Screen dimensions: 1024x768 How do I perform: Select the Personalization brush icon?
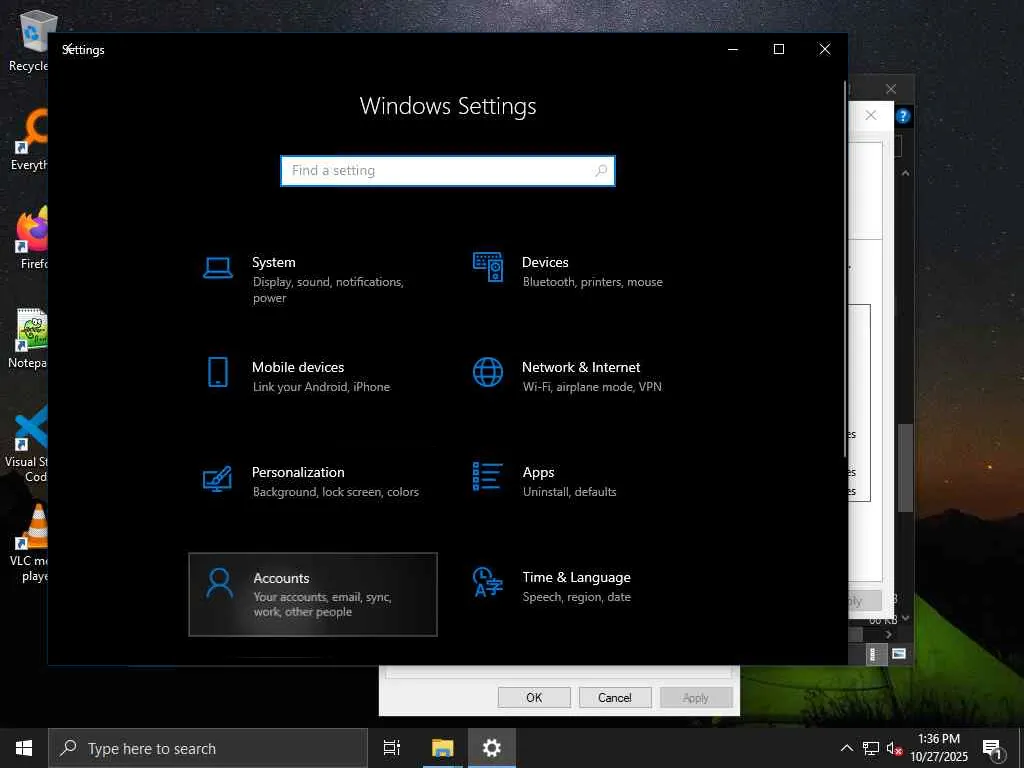coord(217,478)
